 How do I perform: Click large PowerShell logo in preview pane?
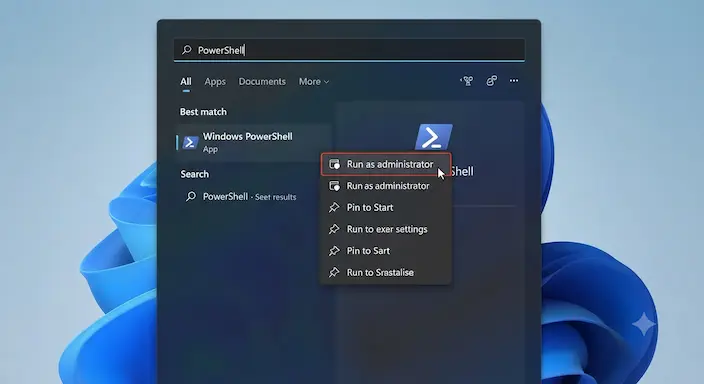(x=433, y=137)
